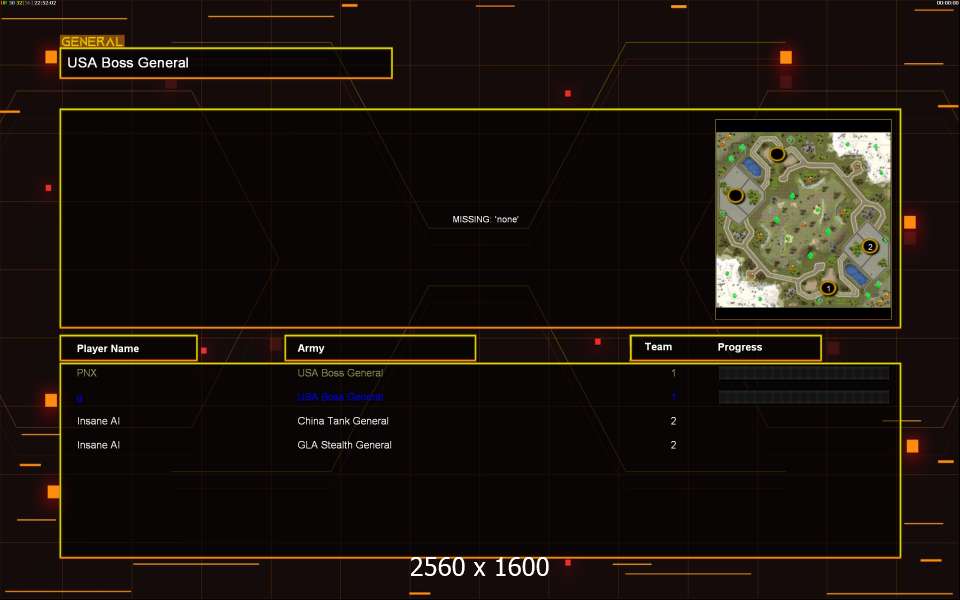The image size is (960, 600).
Task: Click the second player's loading progress bar
Action: pyautogui.click(x=803, y=397)
